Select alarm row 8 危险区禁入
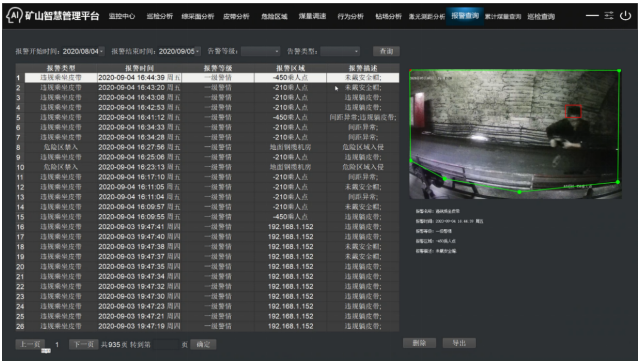 coord(207,147)
